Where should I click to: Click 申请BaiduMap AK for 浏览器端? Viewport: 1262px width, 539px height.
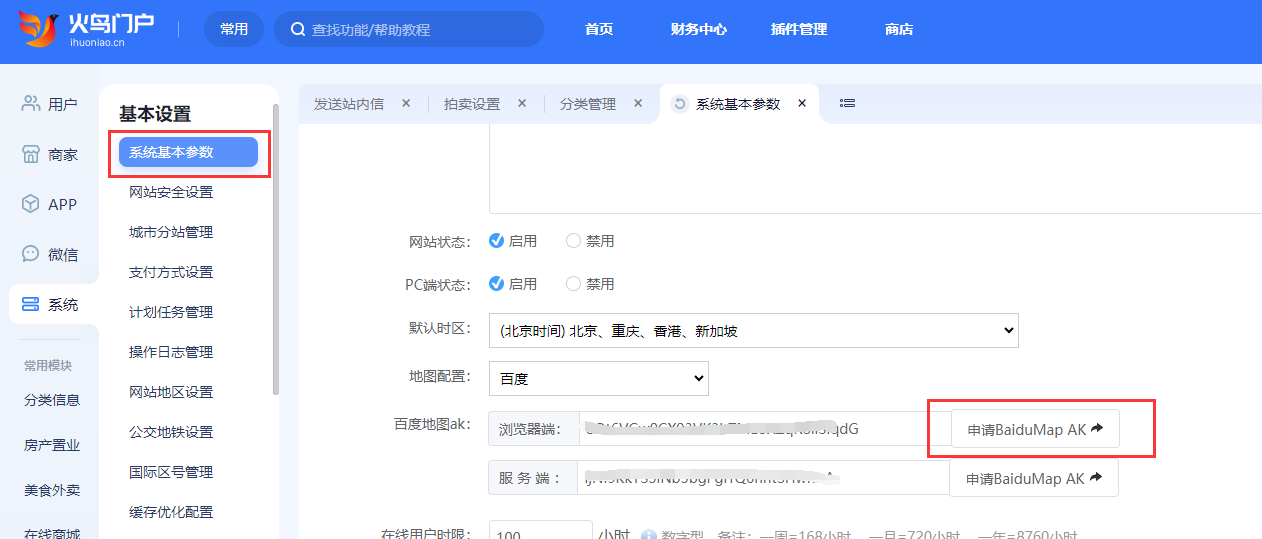[1035, 429]
